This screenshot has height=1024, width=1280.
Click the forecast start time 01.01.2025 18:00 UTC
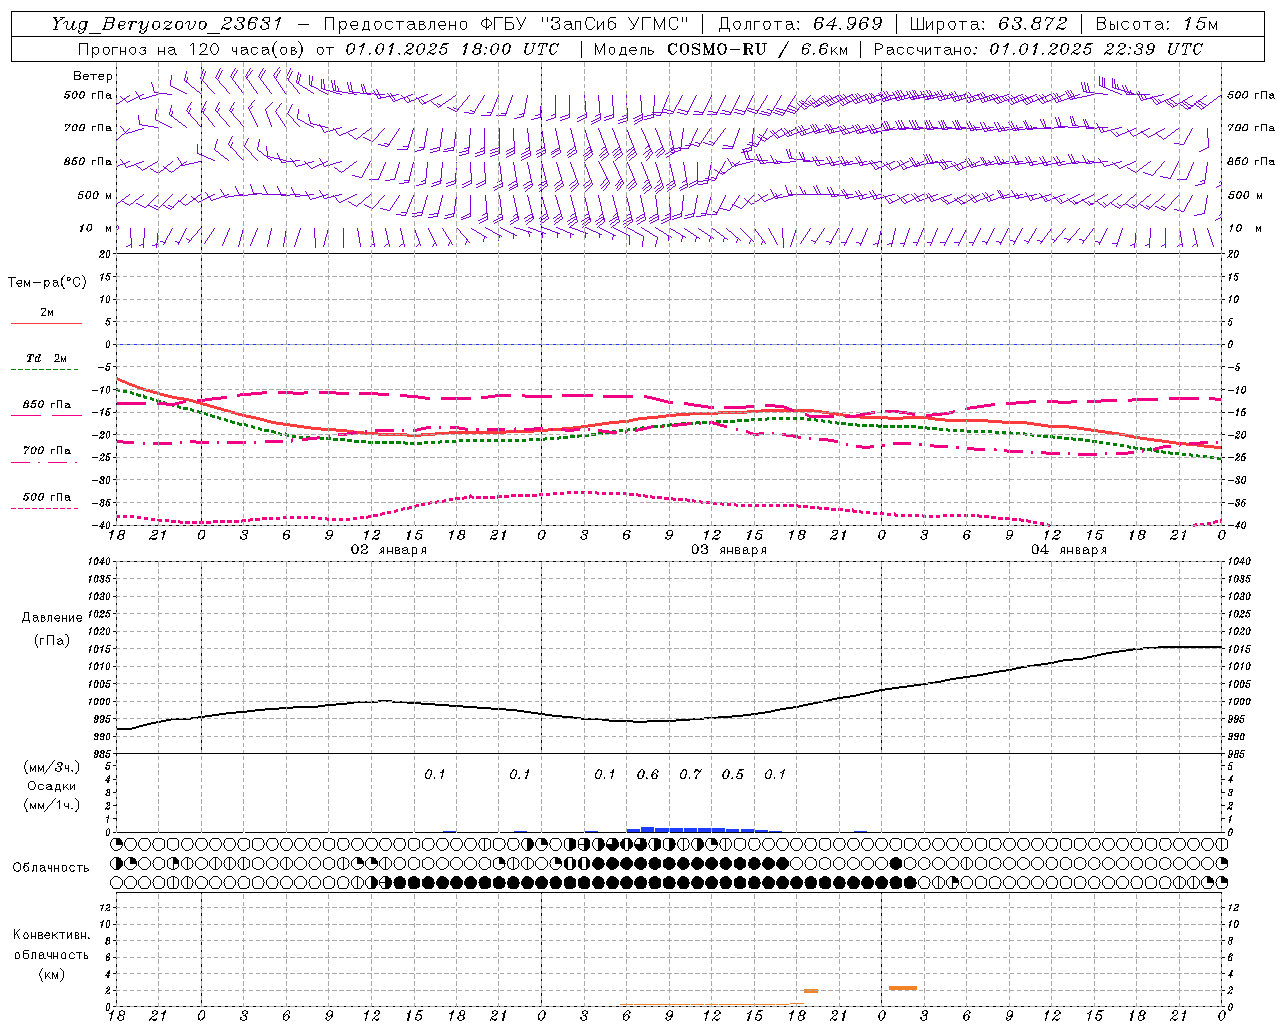pyautogui.click(x=452, y=48)
